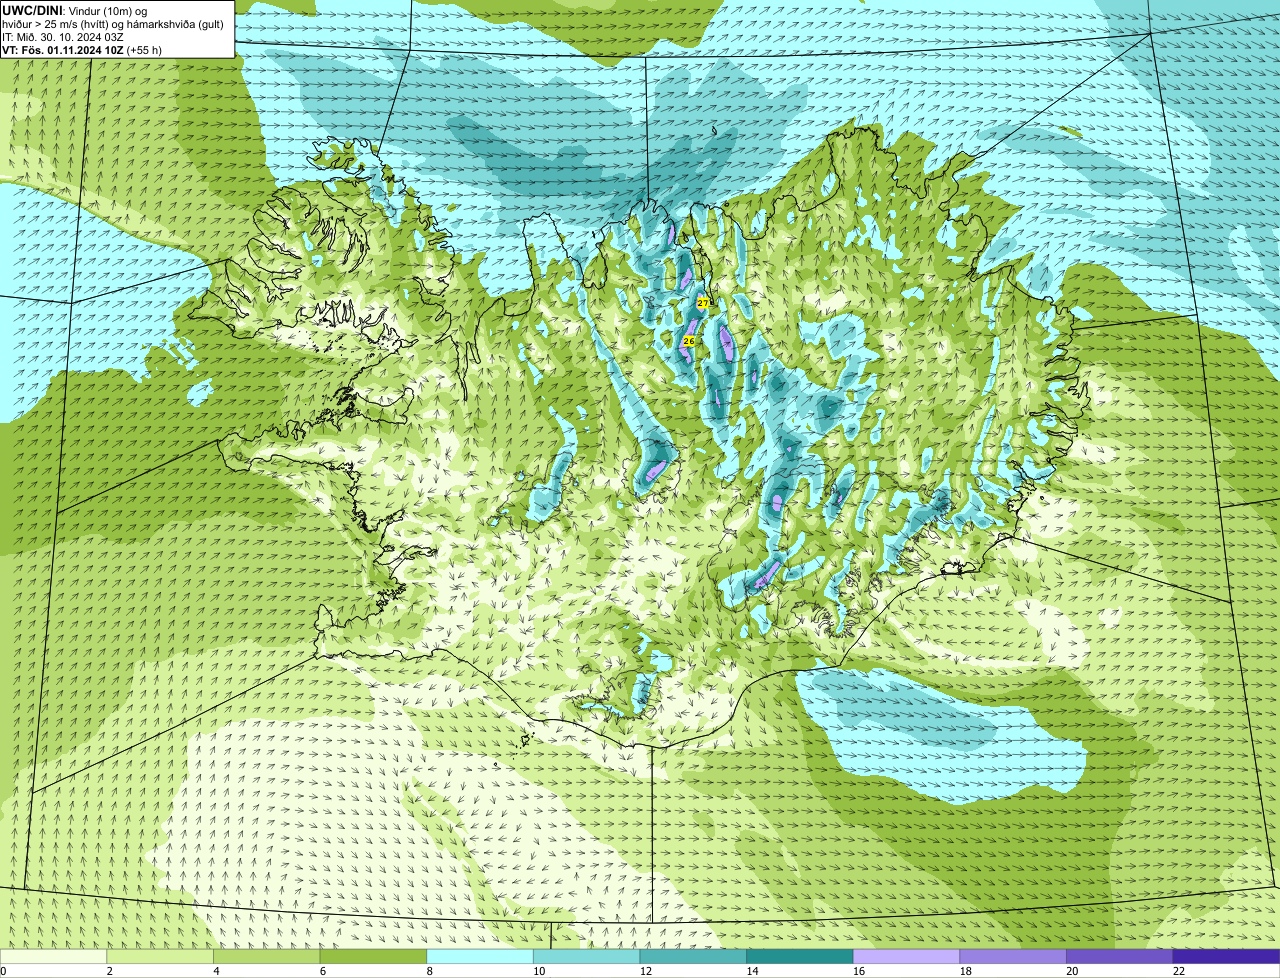Select the 10–12 m/s legend color swatch
The image size is (1280, 978).
pyautogui.click(x=587, y=956)
